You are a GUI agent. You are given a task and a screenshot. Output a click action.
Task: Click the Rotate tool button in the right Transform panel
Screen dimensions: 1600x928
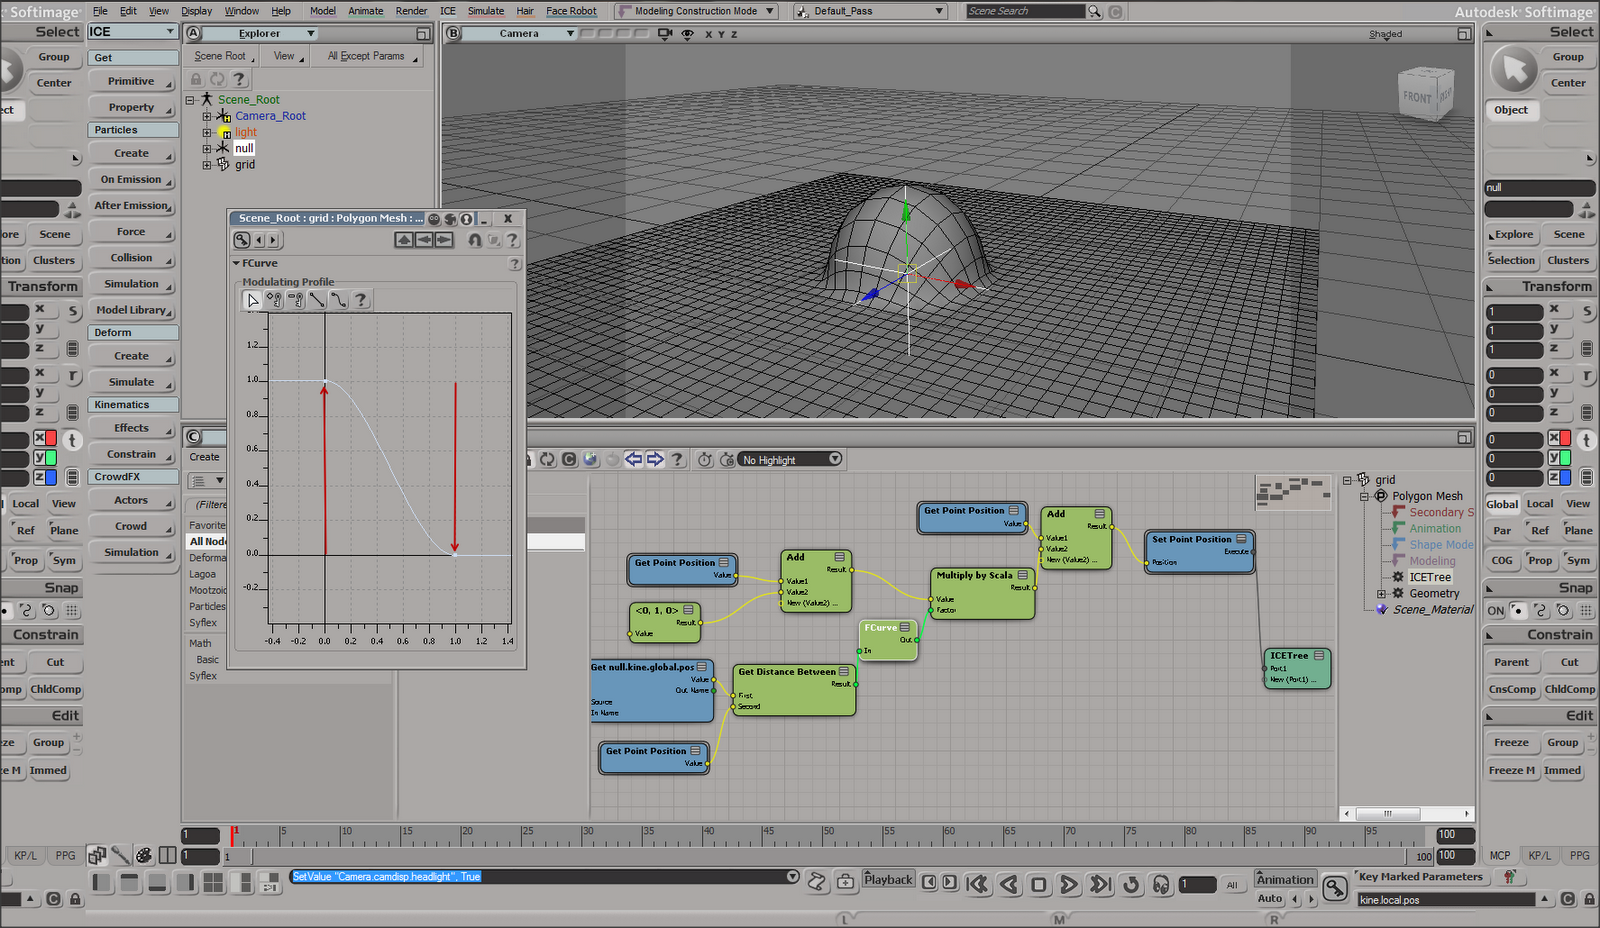coord(1587,376)
